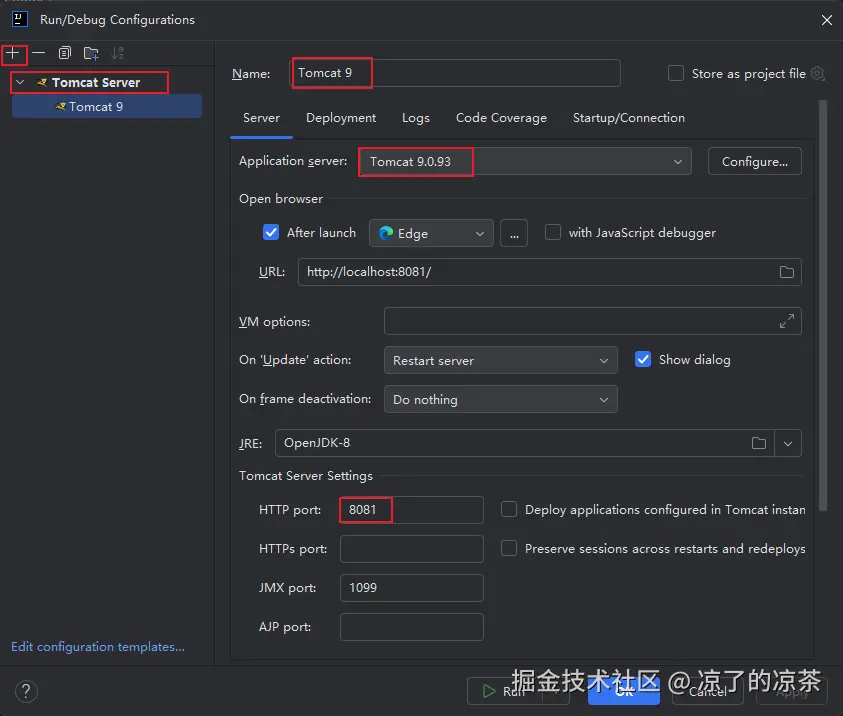The height and width of the screenshot is (716, 843).
Task: Close the Run/Debug Configurations dialog
Action: (x=826, y=20)
